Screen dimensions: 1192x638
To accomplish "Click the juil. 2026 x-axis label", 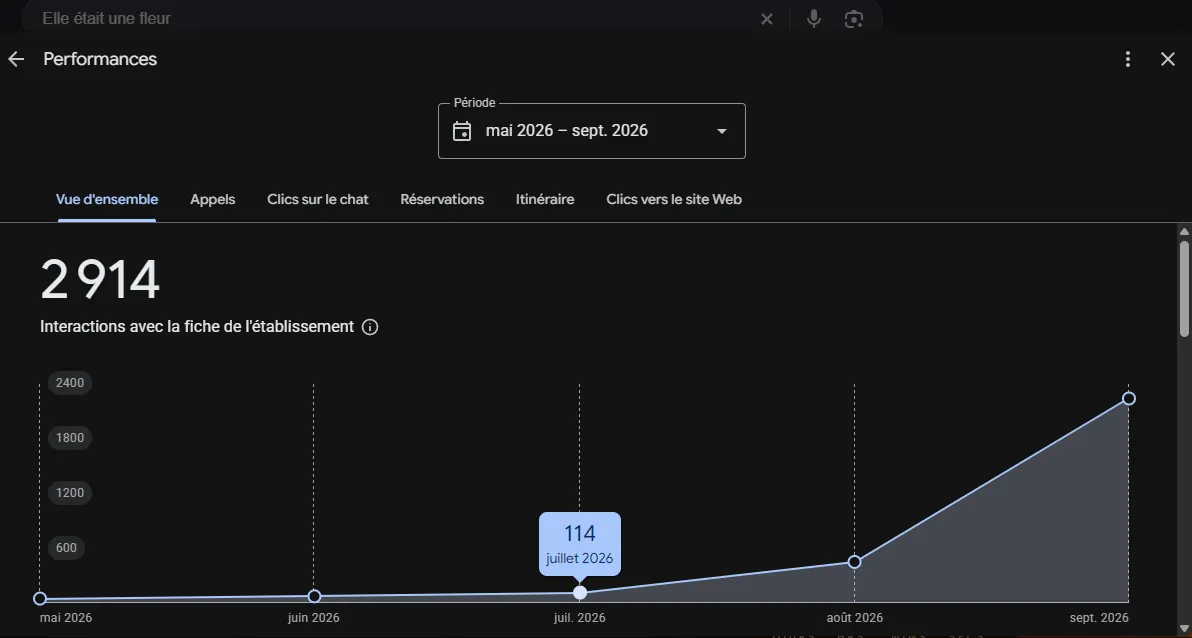I will (580, 617).
